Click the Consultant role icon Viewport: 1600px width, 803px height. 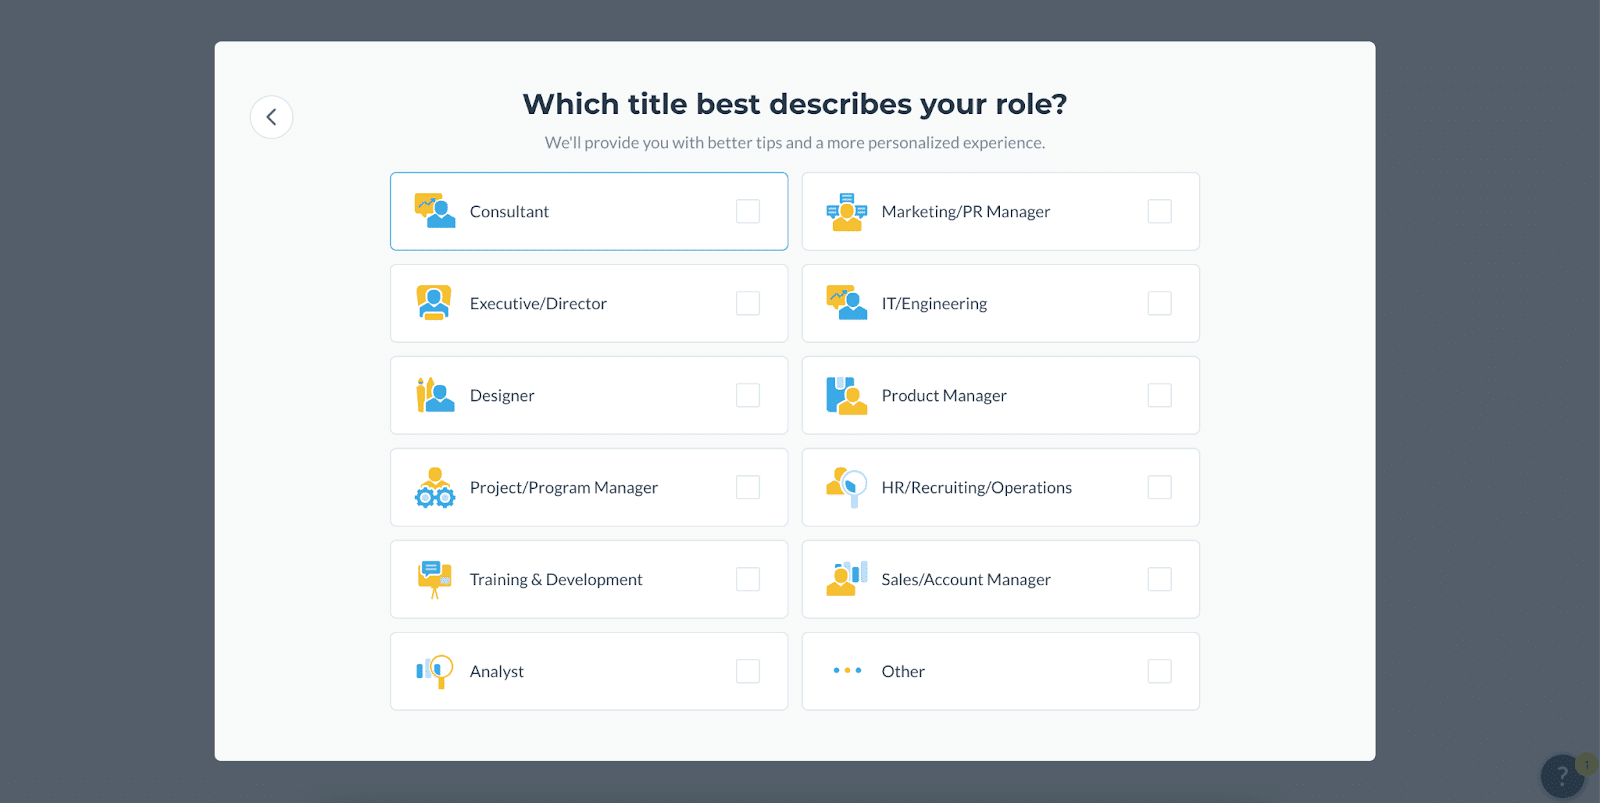click(435, 211)
